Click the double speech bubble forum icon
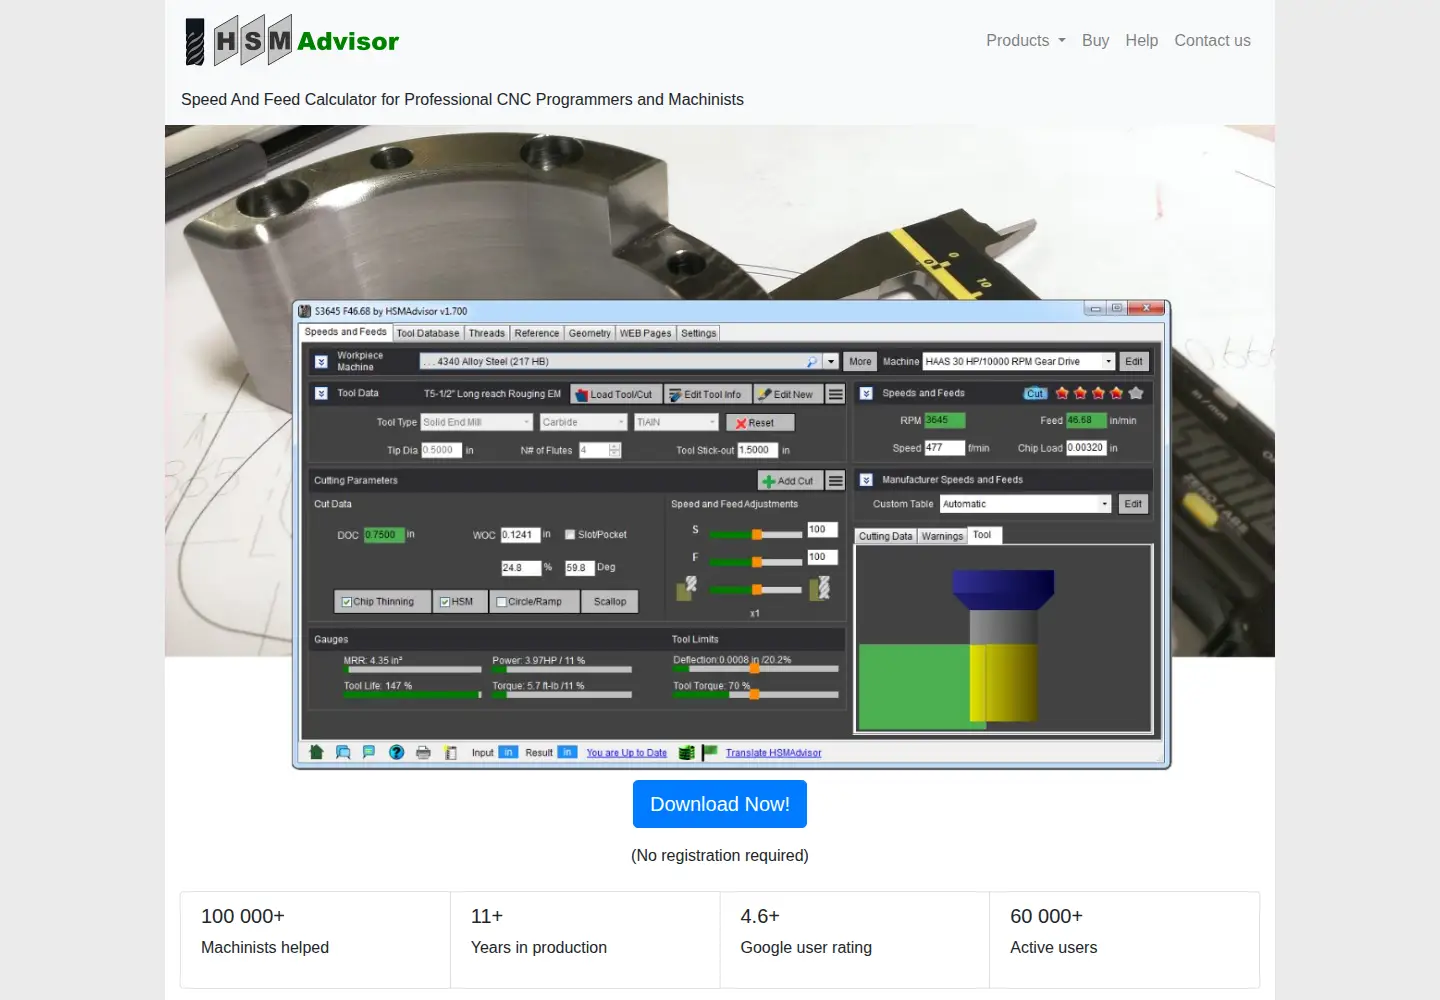The width and height of the screenshot is (1440, 1000). 343,752
